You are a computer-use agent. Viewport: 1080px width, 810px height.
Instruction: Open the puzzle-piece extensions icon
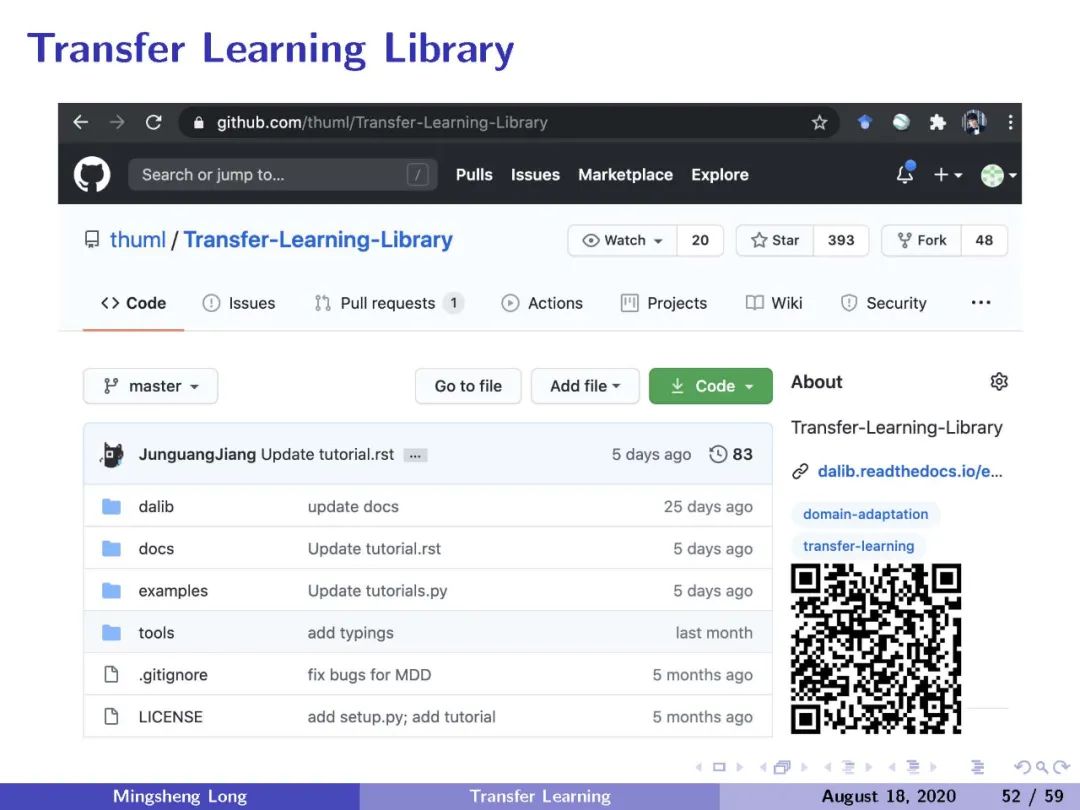[937, 123]
